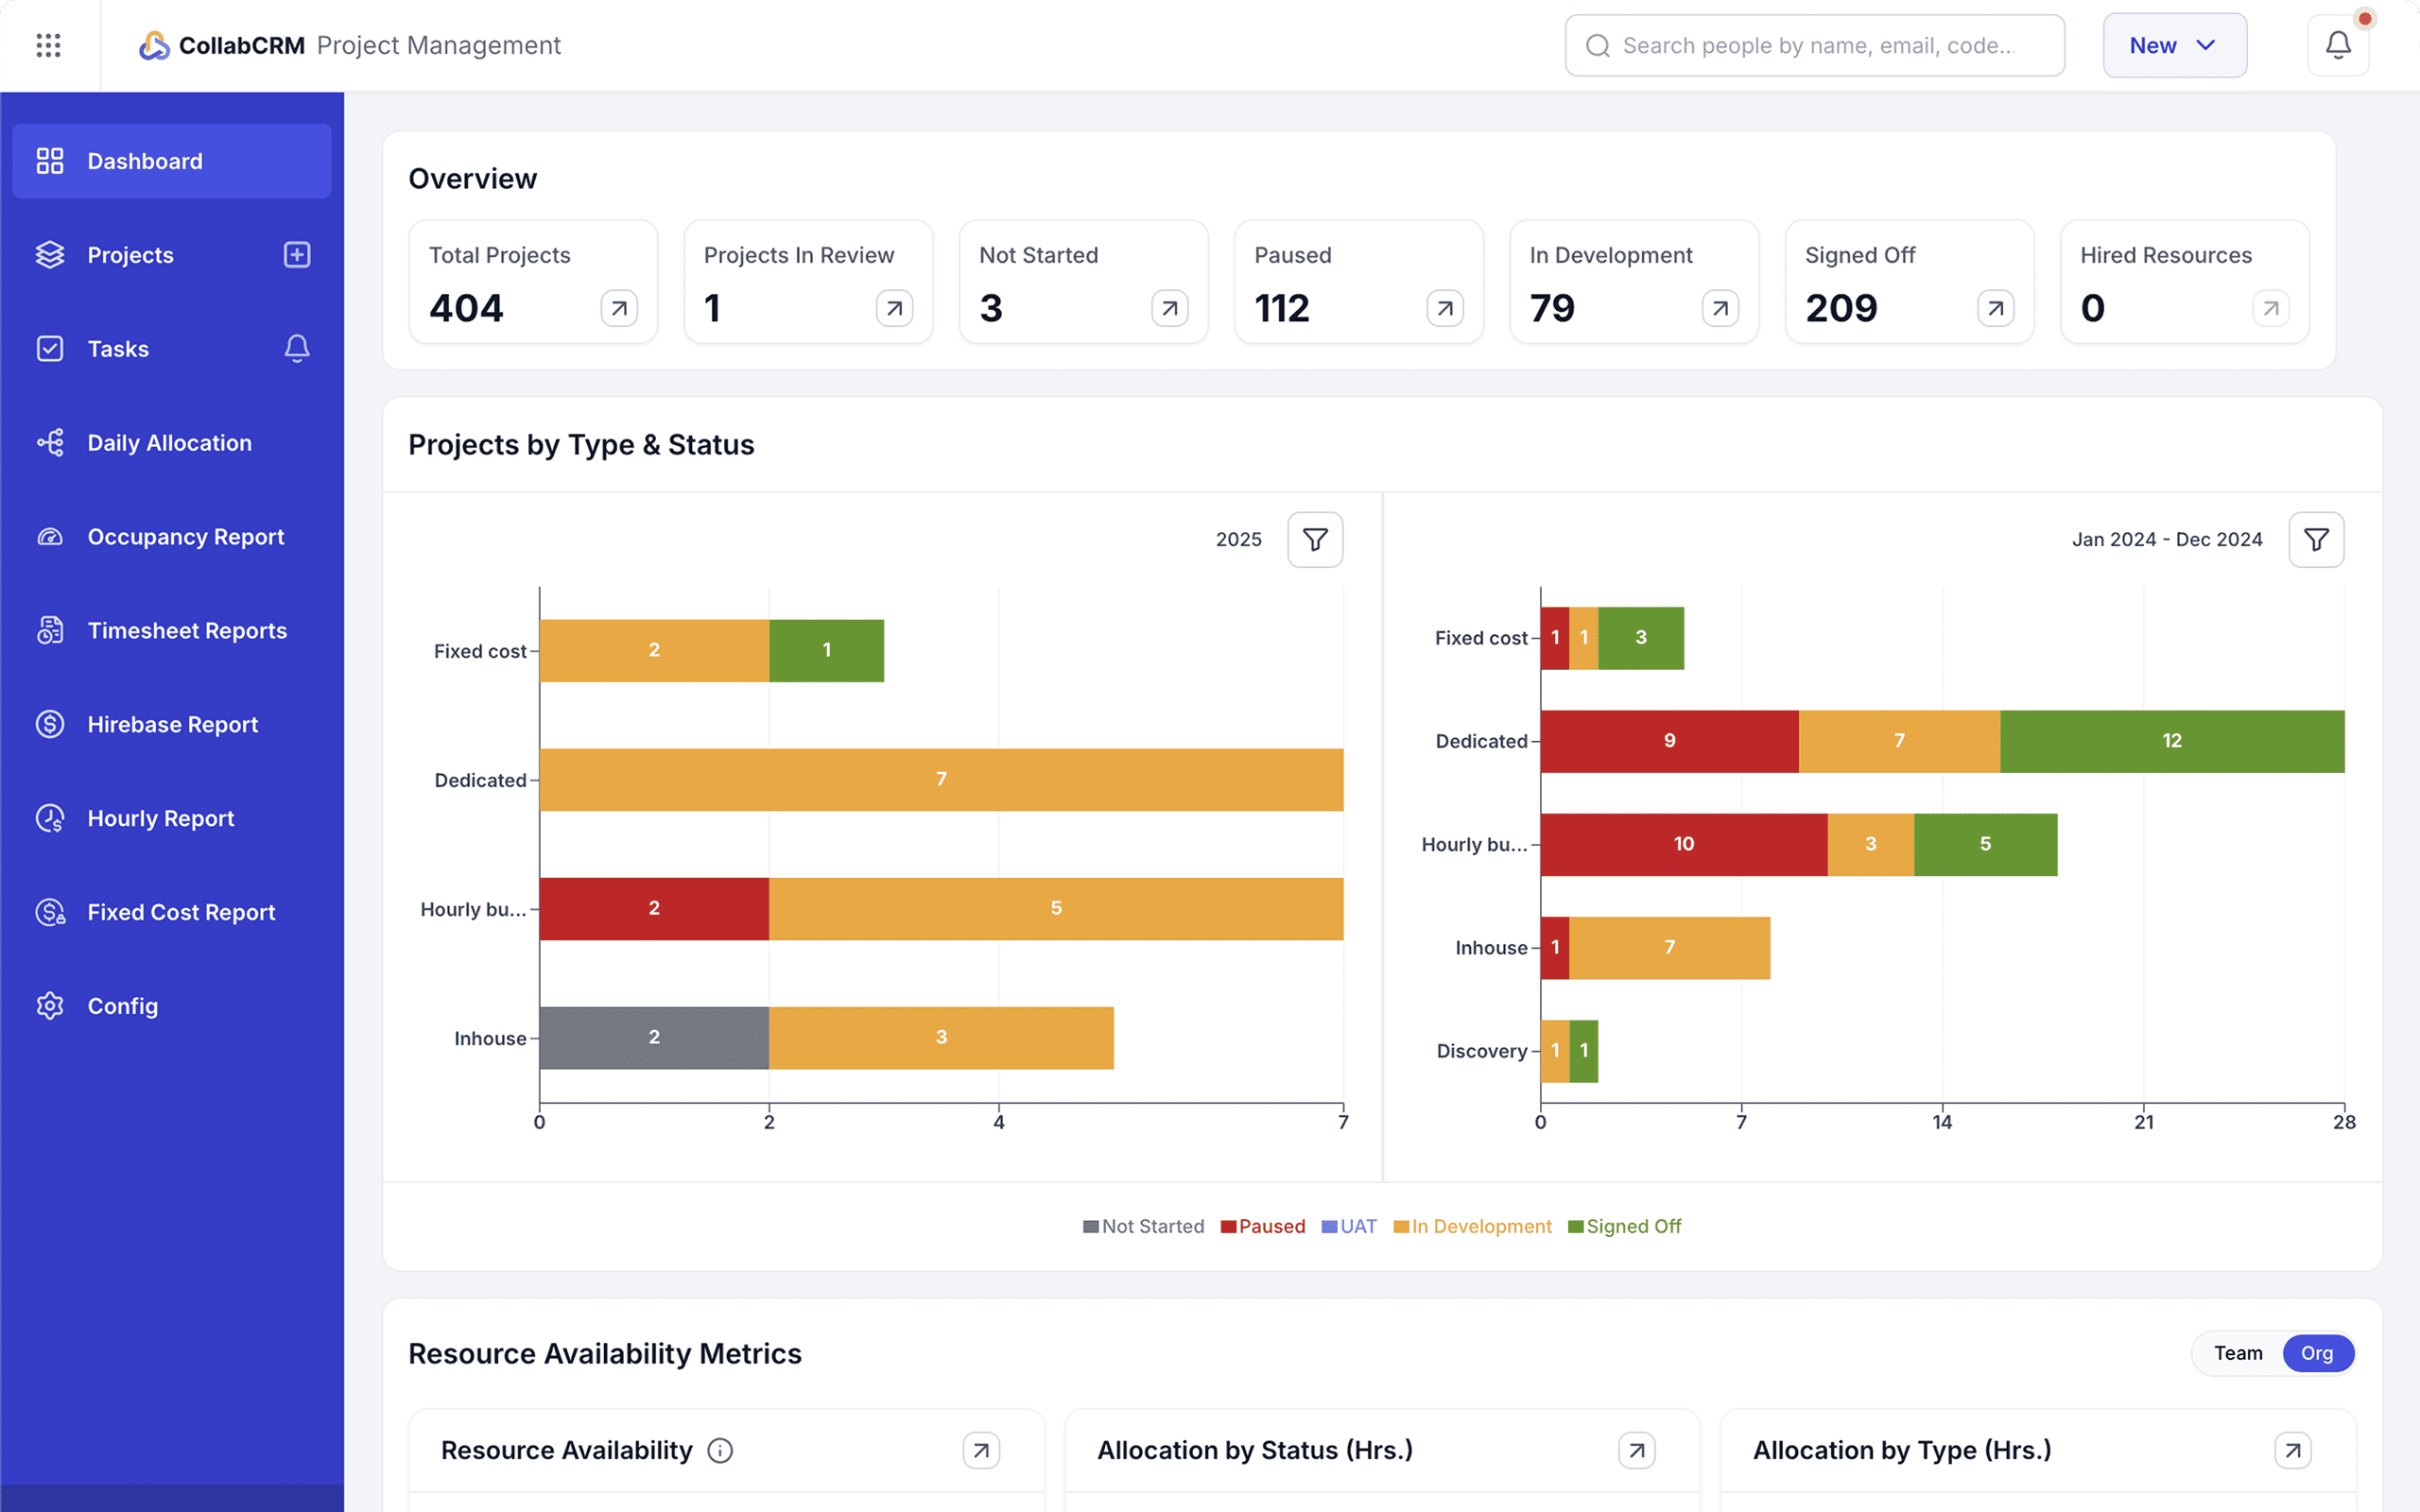Viewport: 2420px width, 1512px height.
Task: Expand the New dropdown button
Action: click(x=2174, y=45)
